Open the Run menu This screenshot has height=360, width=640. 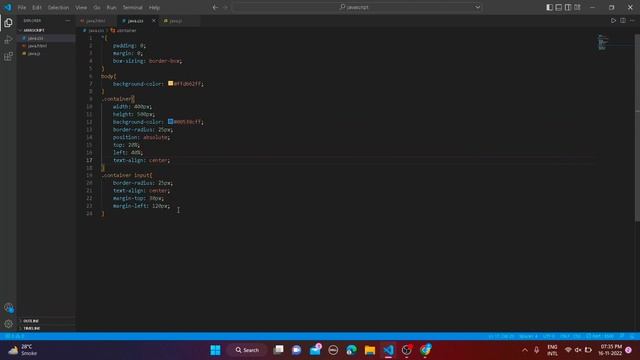111,7
